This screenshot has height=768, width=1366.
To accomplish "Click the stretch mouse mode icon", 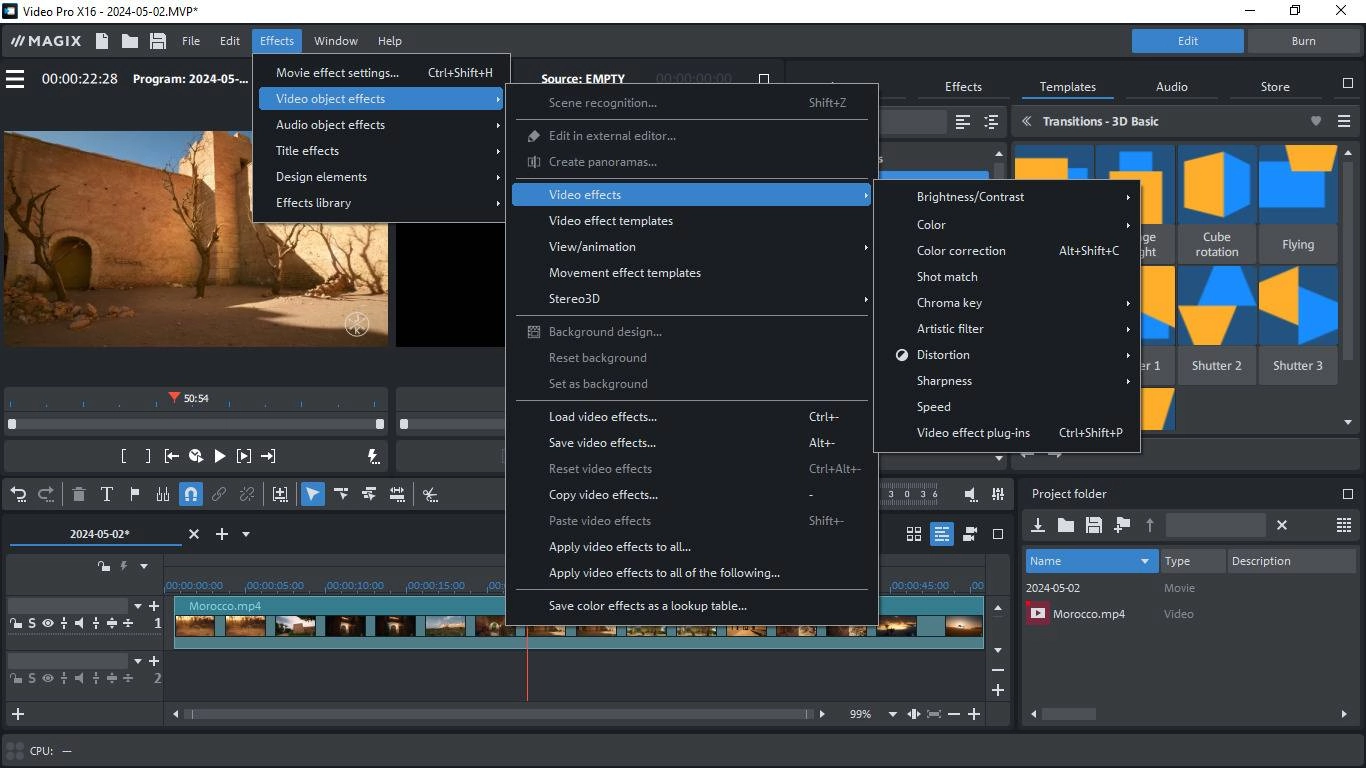I will 397,494.
